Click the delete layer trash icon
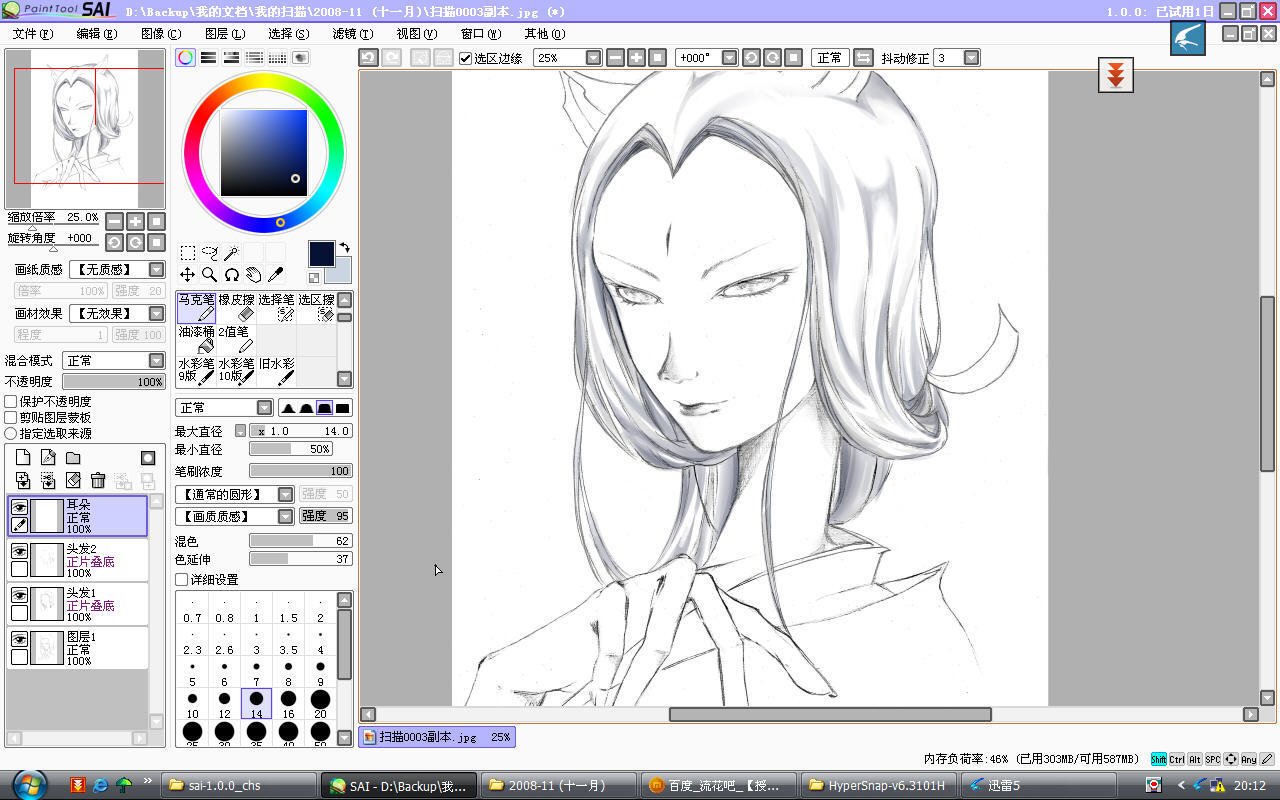Image resolution: width=1280 pixels, height=800 pixels. (x=98, y=481)
